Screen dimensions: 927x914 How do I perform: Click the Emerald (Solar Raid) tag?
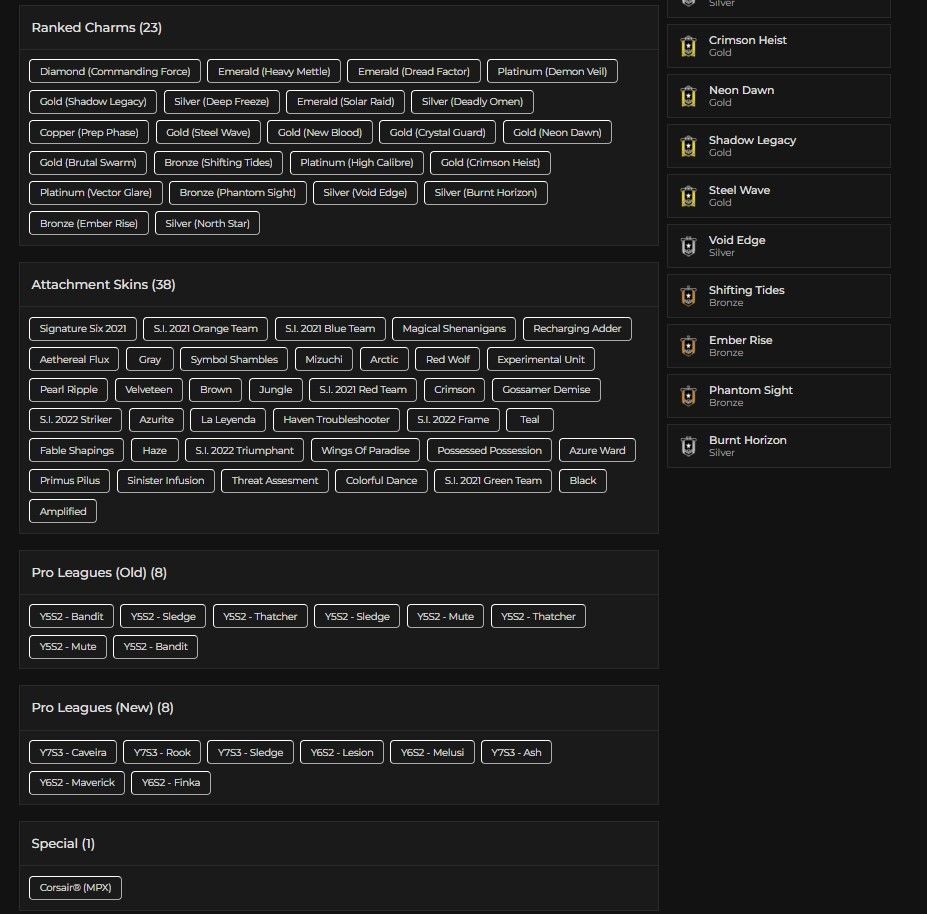(345, 102)
